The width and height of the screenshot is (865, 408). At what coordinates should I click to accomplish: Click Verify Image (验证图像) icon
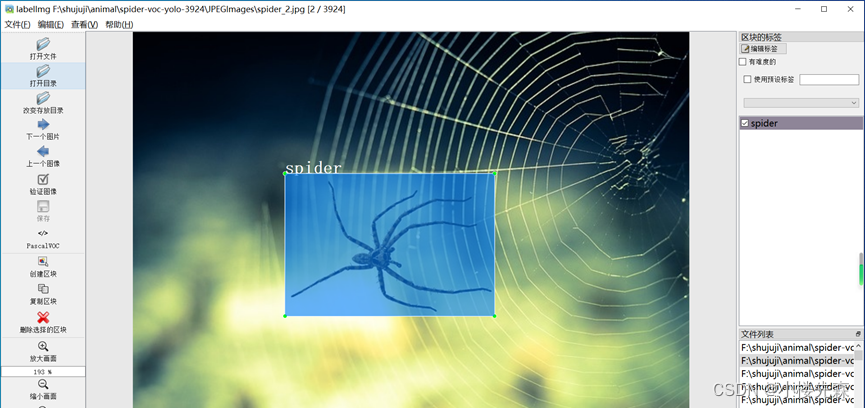point(43,179)
